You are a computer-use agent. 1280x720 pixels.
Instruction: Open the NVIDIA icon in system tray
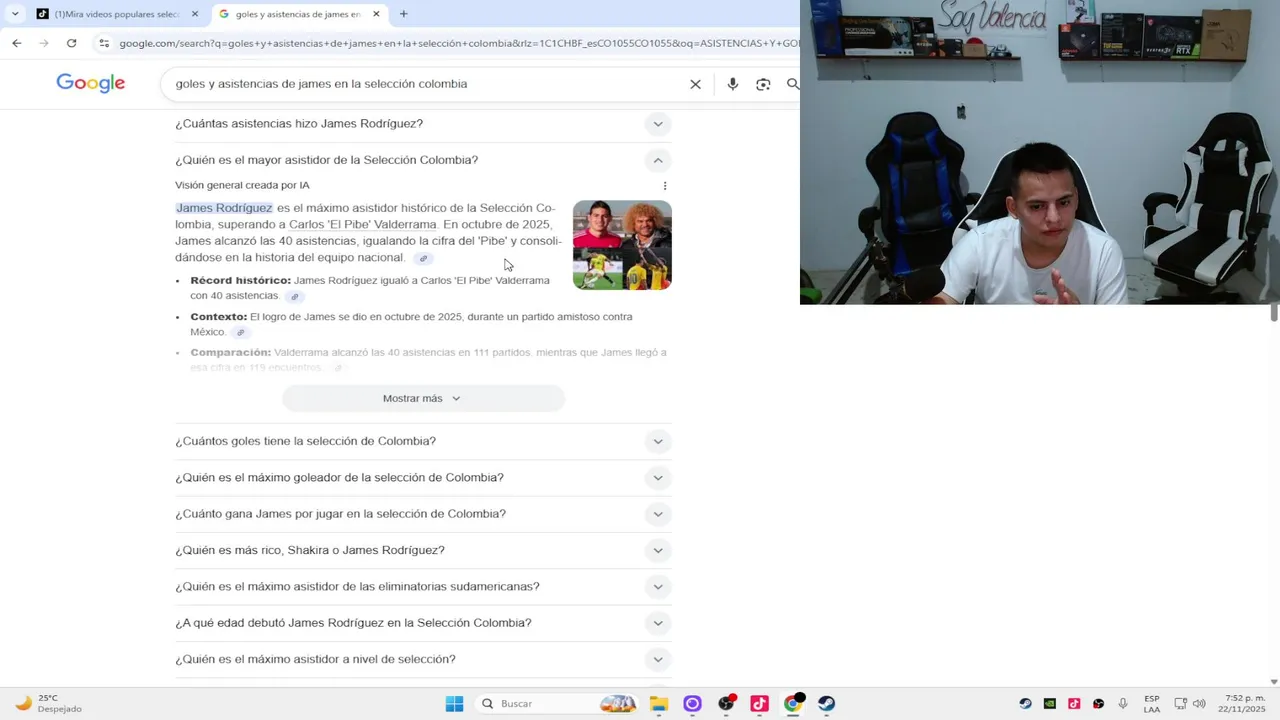pos(1049,704)
